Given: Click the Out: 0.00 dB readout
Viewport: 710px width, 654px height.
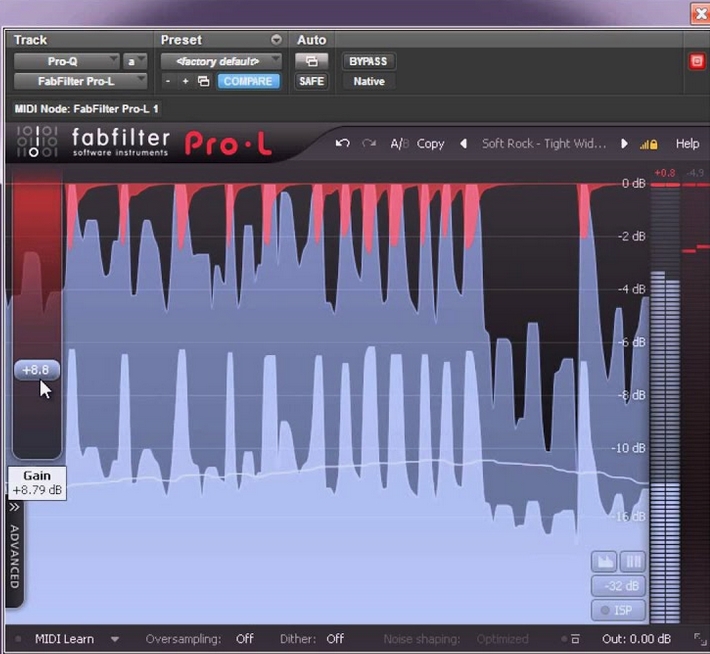Looking at the screenshot, I should (x=636, y=639).
